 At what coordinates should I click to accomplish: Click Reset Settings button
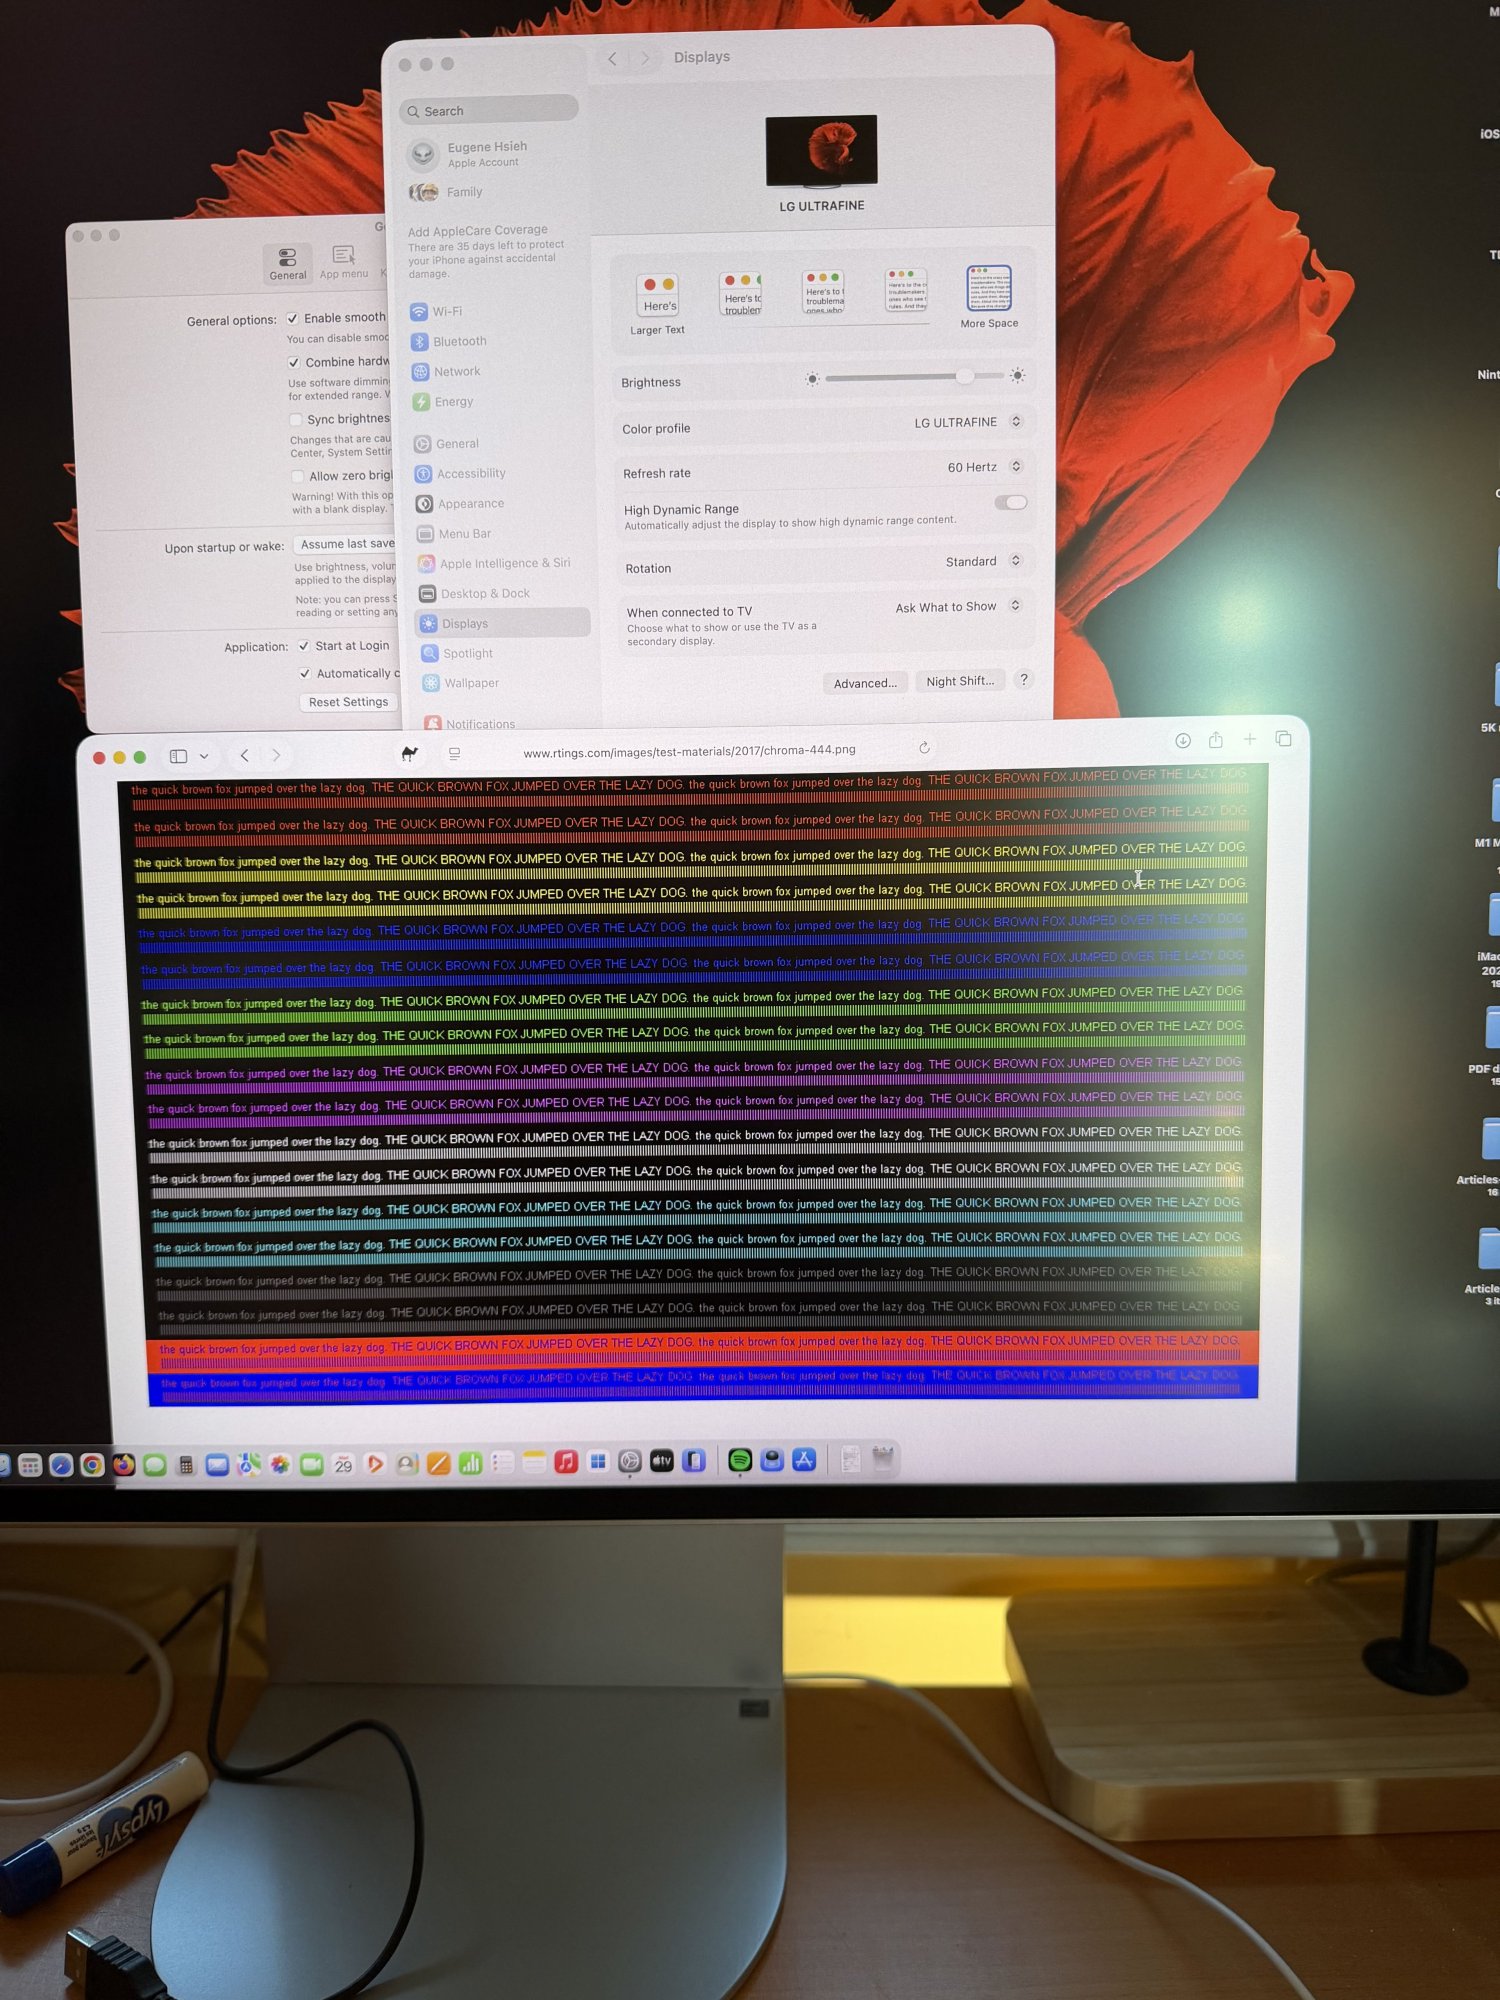(x=348, y=702)
